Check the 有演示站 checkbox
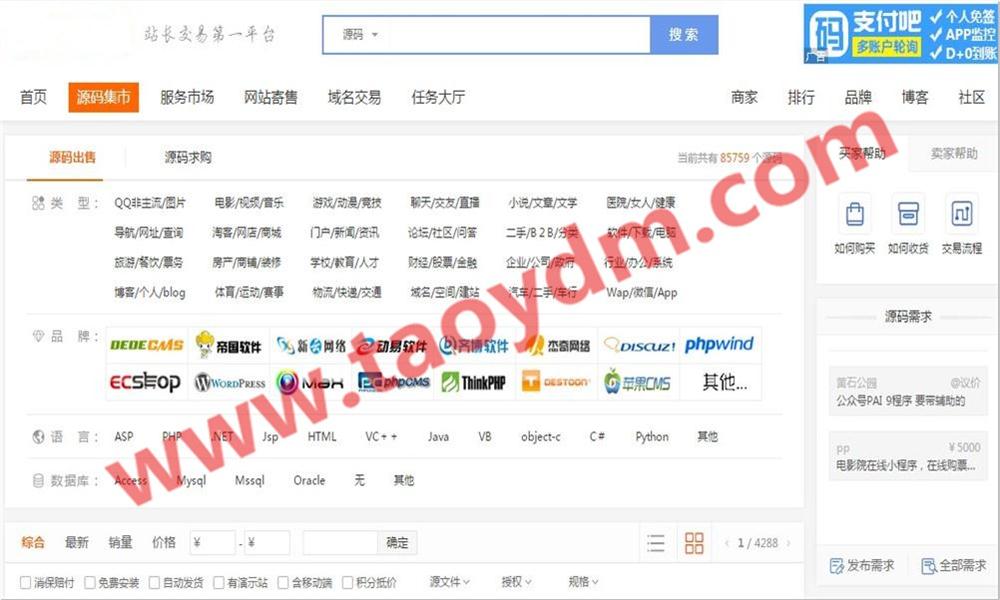 [219, 582]
